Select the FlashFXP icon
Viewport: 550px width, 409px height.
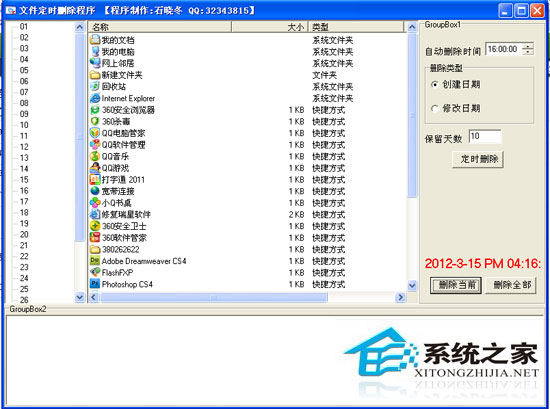95,272
